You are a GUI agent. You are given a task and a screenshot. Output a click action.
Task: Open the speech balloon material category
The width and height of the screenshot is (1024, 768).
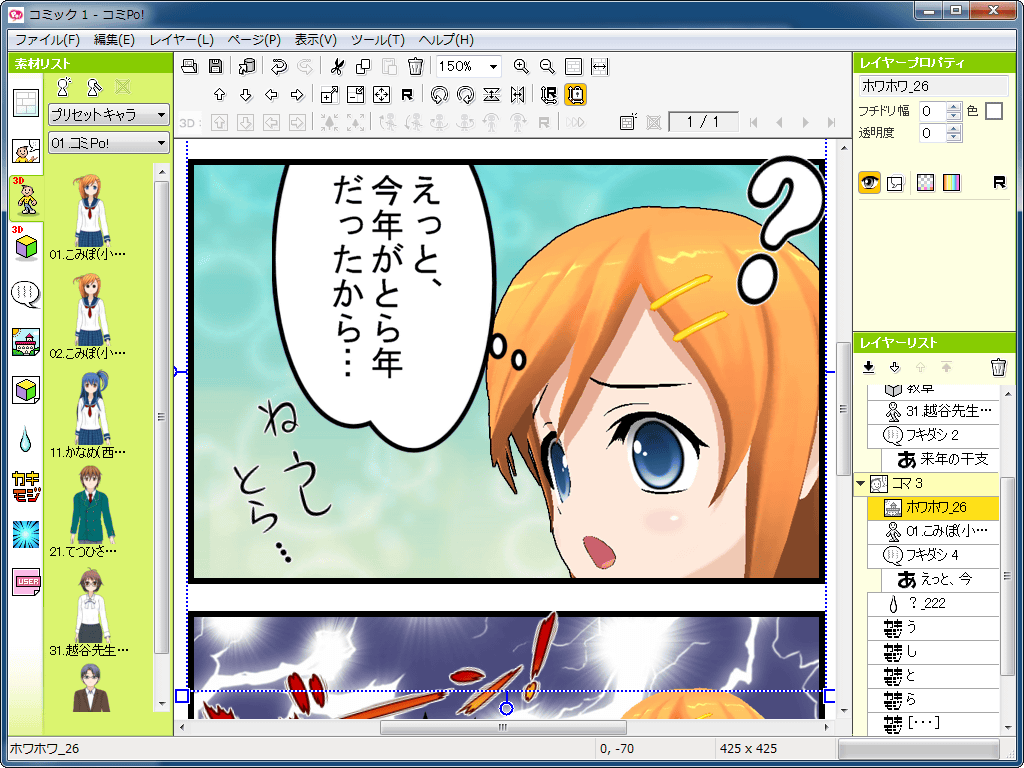(x=26, y=295)
